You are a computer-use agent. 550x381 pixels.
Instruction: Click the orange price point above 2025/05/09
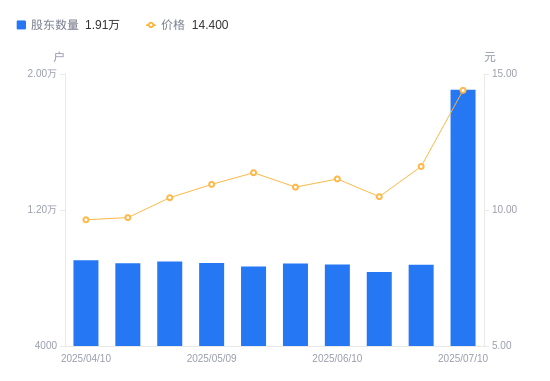coord(212,185)
